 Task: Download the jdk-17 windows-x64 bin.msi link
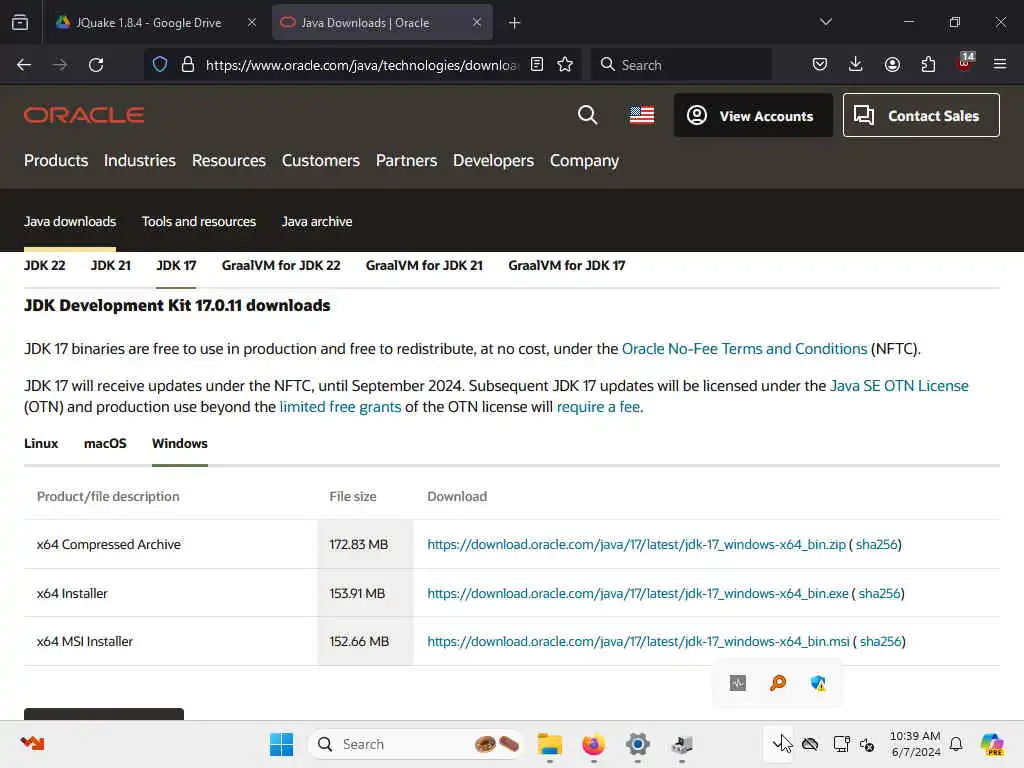click(638, 642)
